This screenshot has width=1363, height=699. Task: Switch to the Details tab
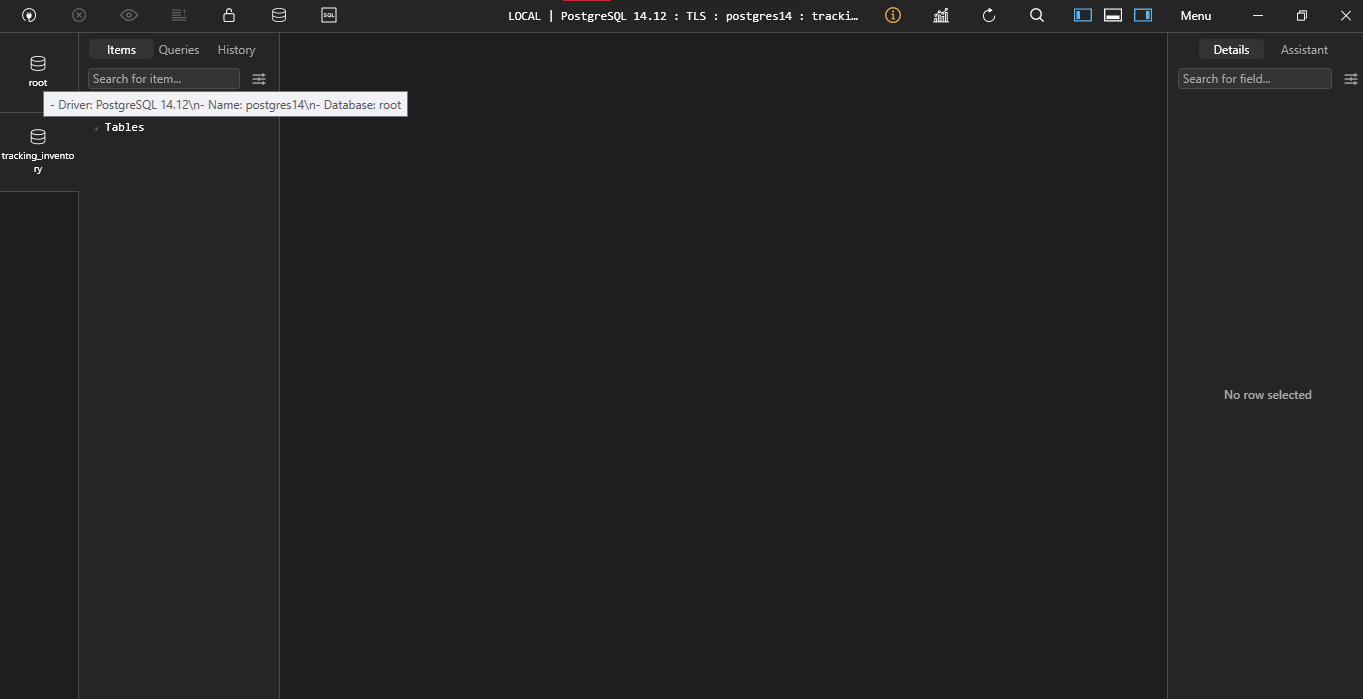pos(1231,50)
